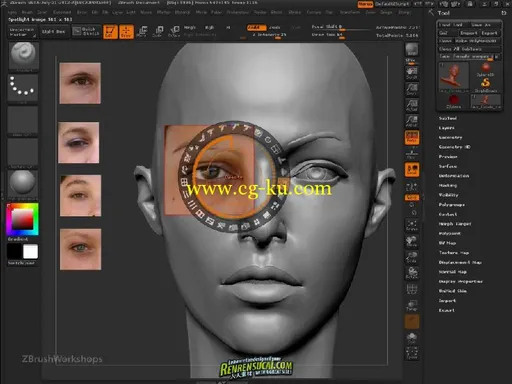512x384 pixels.
Task: Click the AAHalf icon
Action: click(412, 121)
